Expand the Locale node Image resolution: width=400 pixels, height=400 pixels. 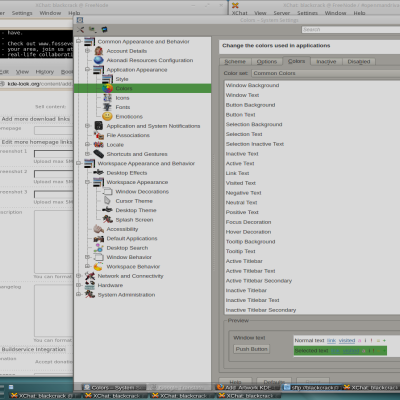coord(87,144)
